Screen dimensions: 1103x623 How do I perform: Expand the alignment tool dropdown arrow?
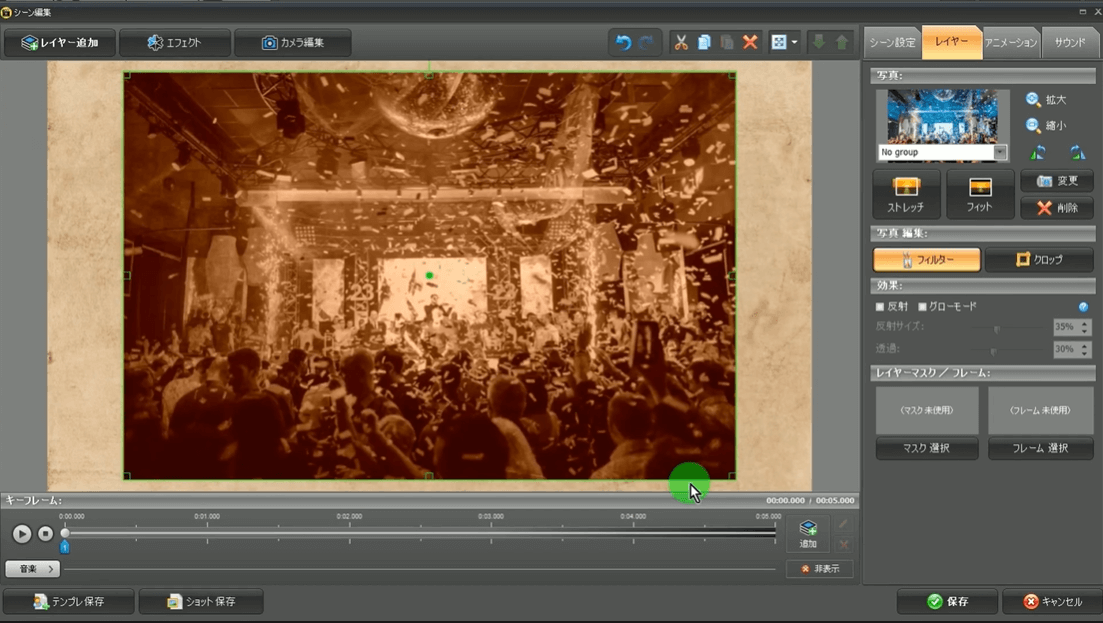795,43
